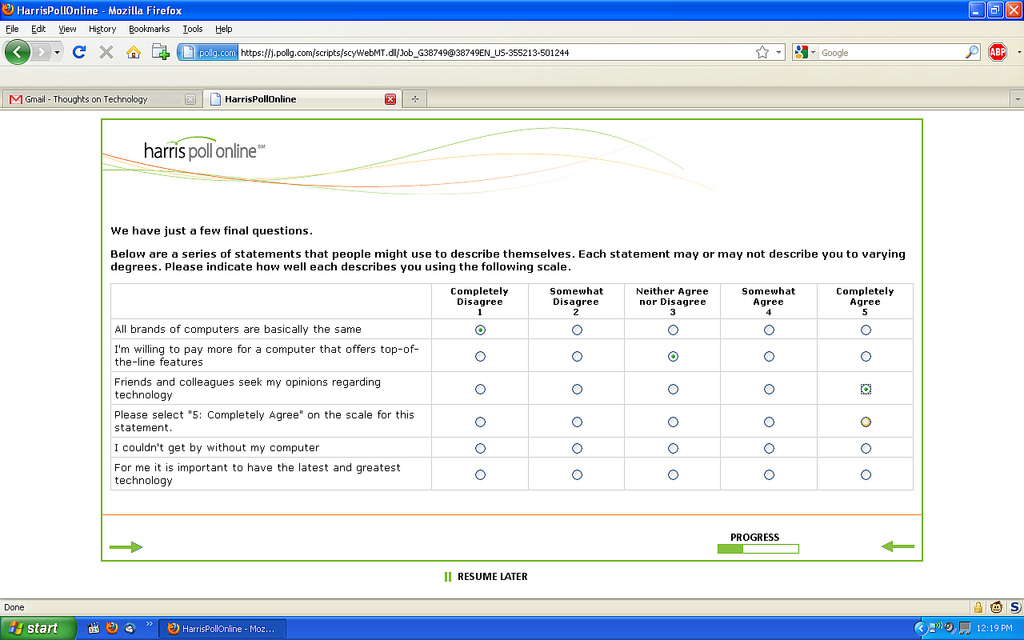Click the green survey next arrow

point(126,547)
